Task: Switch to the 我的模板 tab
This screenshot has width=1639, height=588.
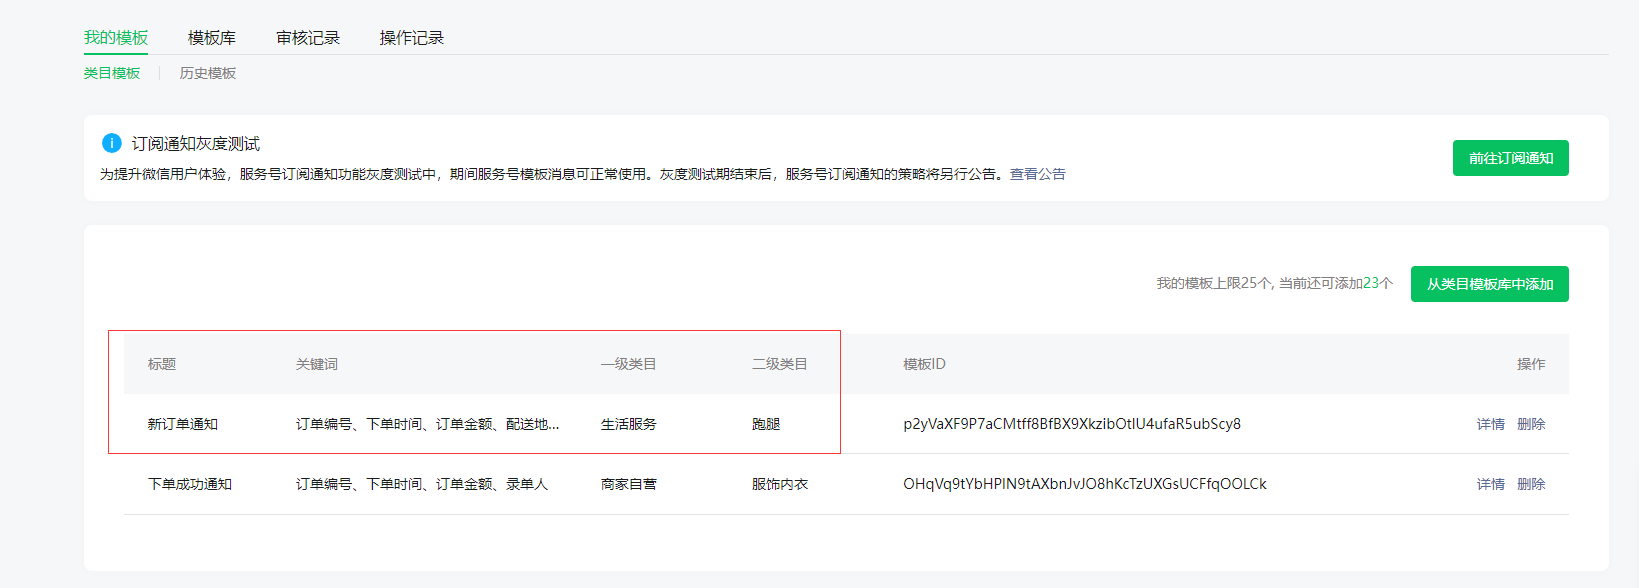Action: pyautogui.click(x=116, y=38)
